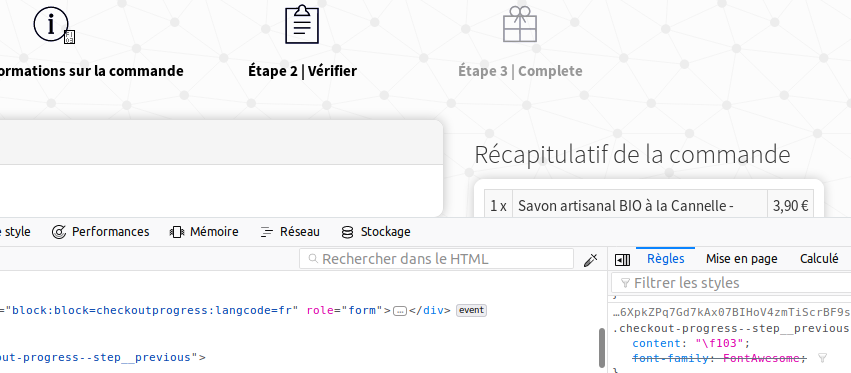Screen dimensions: 851x373
Task: Click the 'event' badge on the div
Action: [x=471, y=311]
